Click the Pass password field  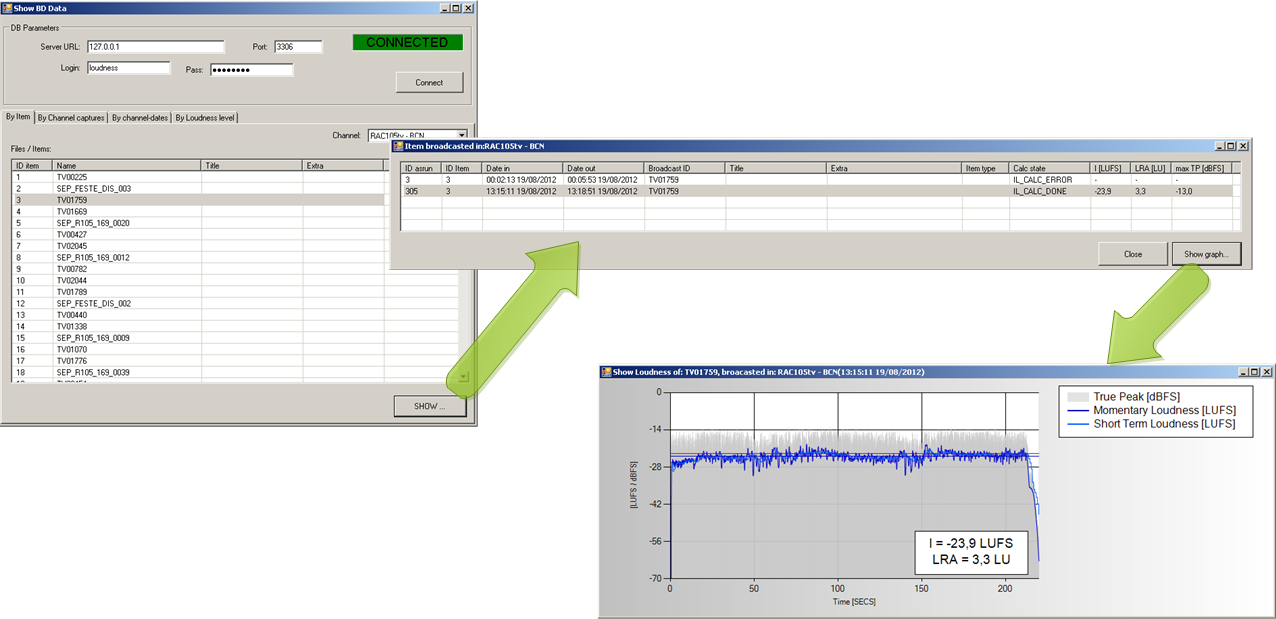tap(251, 70)
